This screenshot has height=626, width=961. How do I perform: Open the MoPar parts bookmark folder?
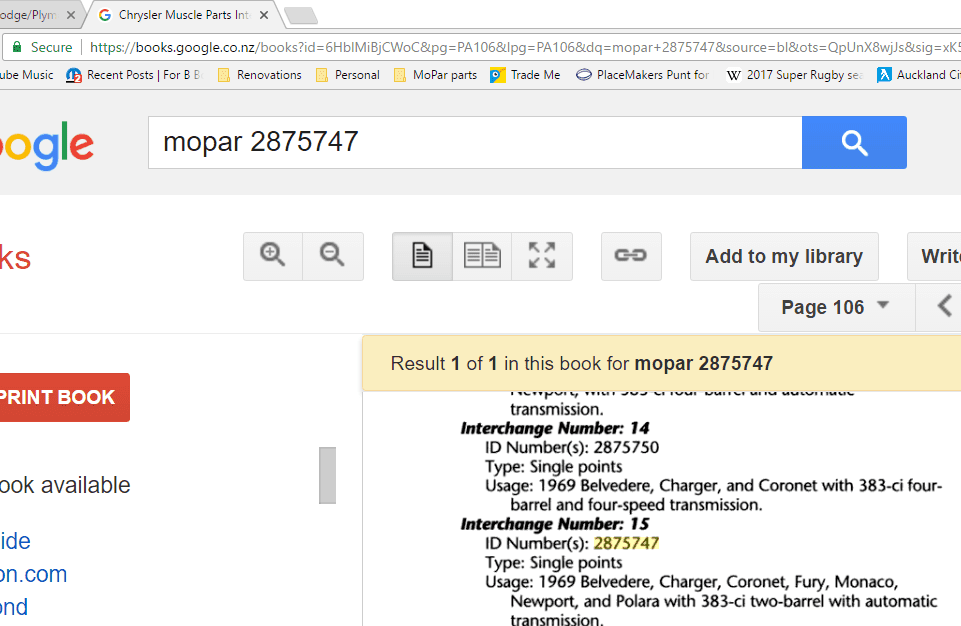click(x=436, y=75)
